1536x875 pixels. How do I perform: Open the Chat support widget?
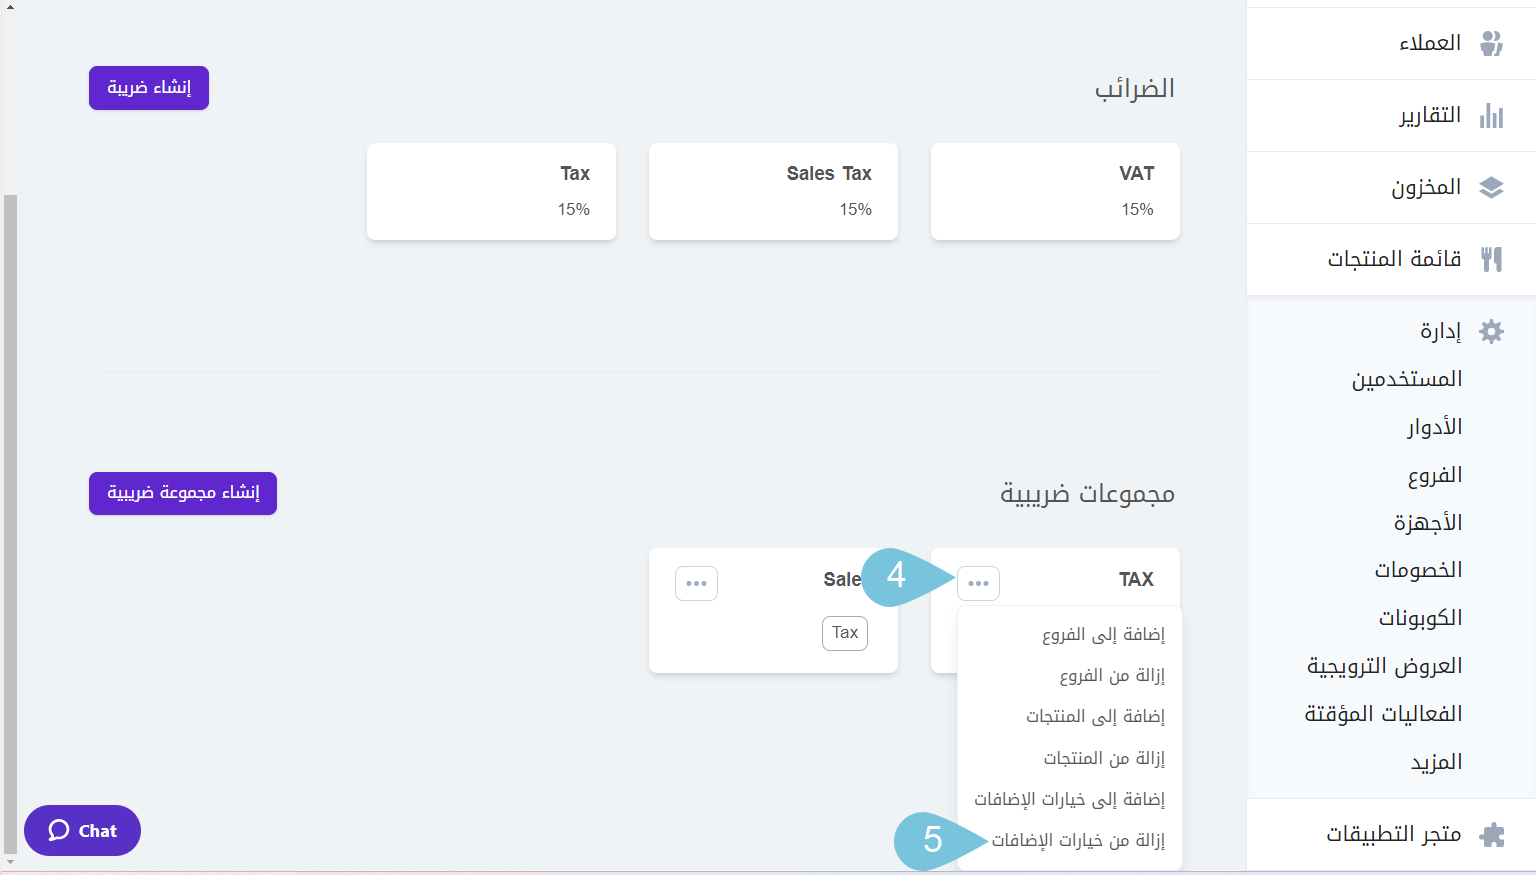click(82, 830)
